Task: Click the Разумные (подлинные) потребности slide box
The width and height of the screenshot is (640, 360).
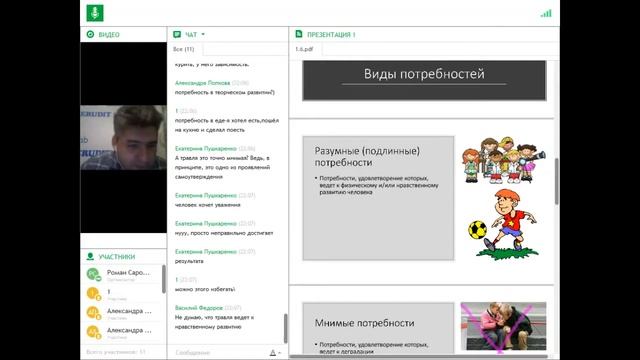Action: (378, 198)
